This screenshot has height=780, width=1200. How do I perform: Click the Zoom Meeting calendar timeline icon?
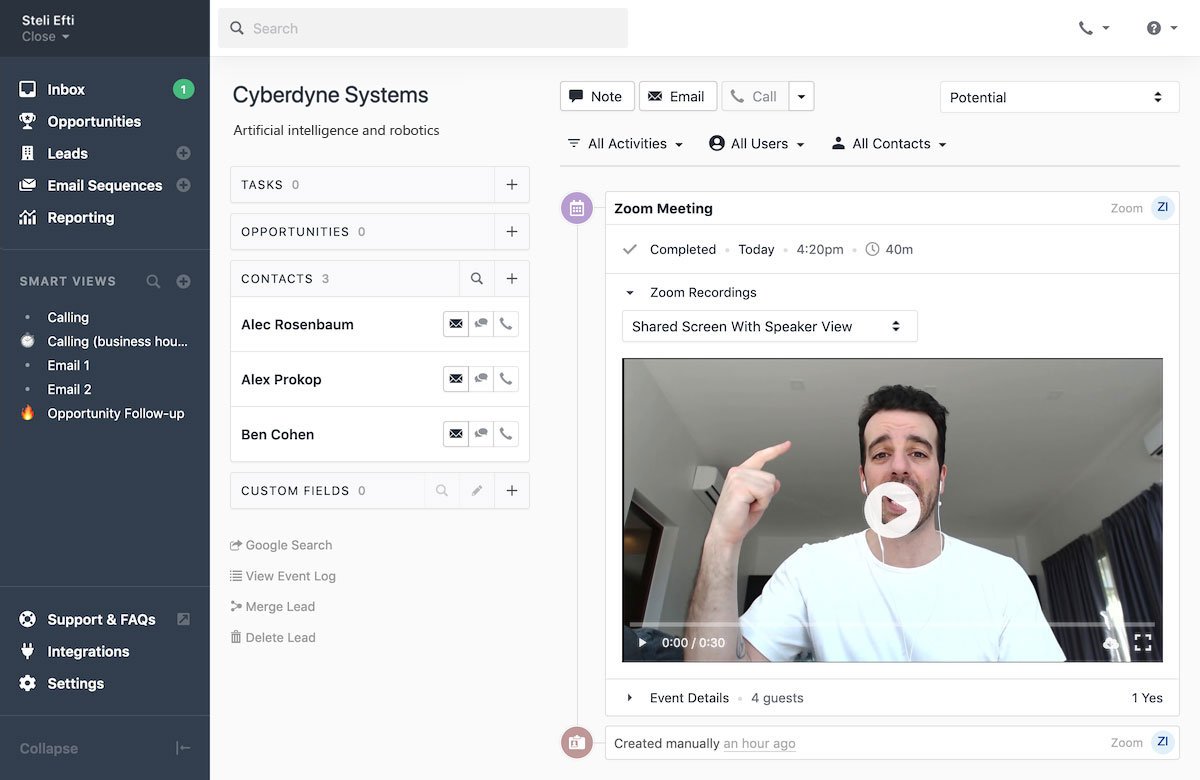(577, 208)
